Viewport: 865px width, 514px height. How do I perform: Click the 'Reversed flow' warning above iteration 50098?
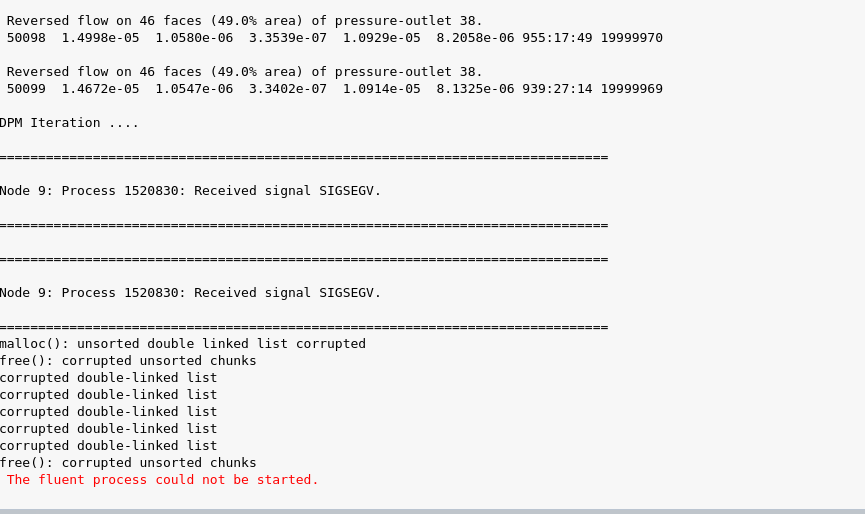(244, 21)
